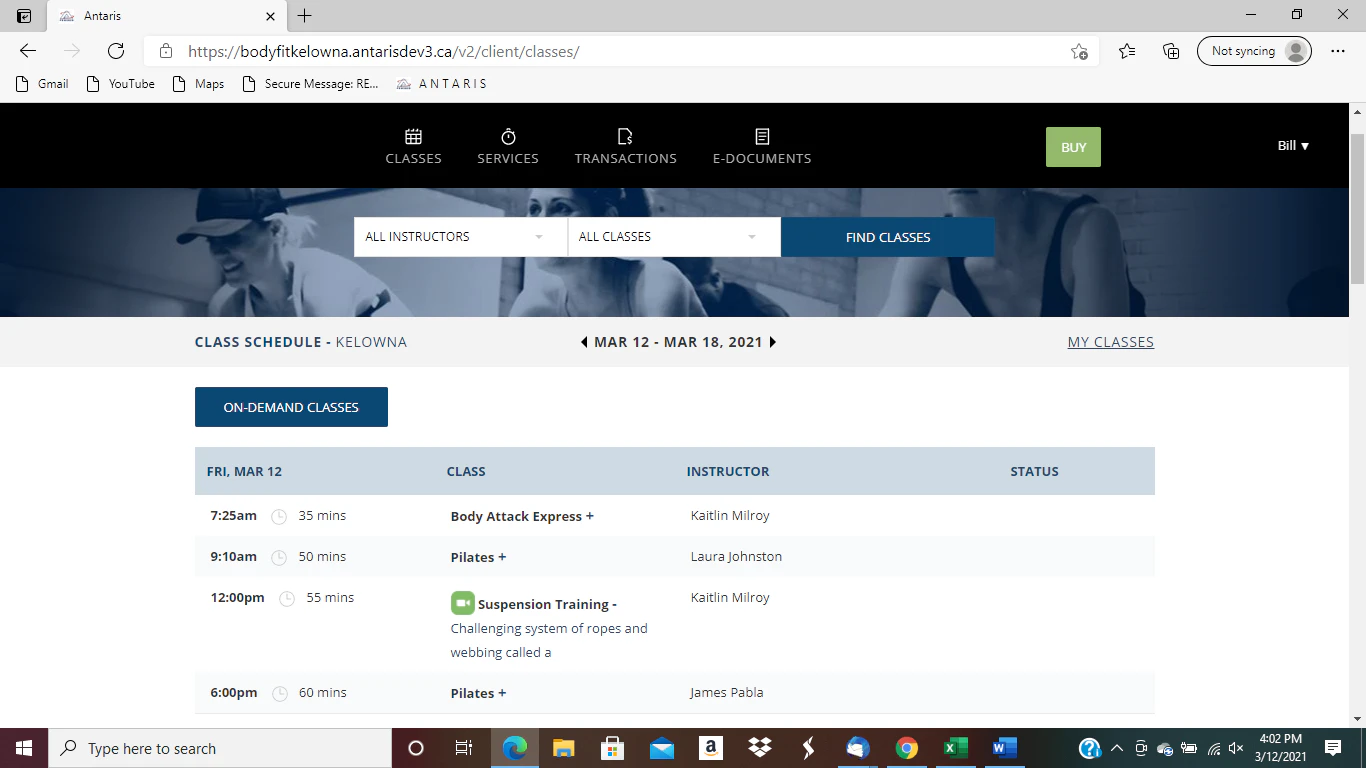The width and height of the screenshot is (1366, 768).
Task: Open the E-Documents page icon
Action: point(762,137)
